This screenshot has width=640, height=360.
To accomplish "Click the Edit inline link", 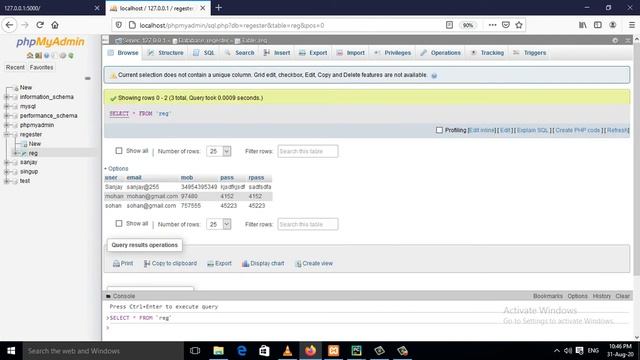I will [x=482, y=130].
